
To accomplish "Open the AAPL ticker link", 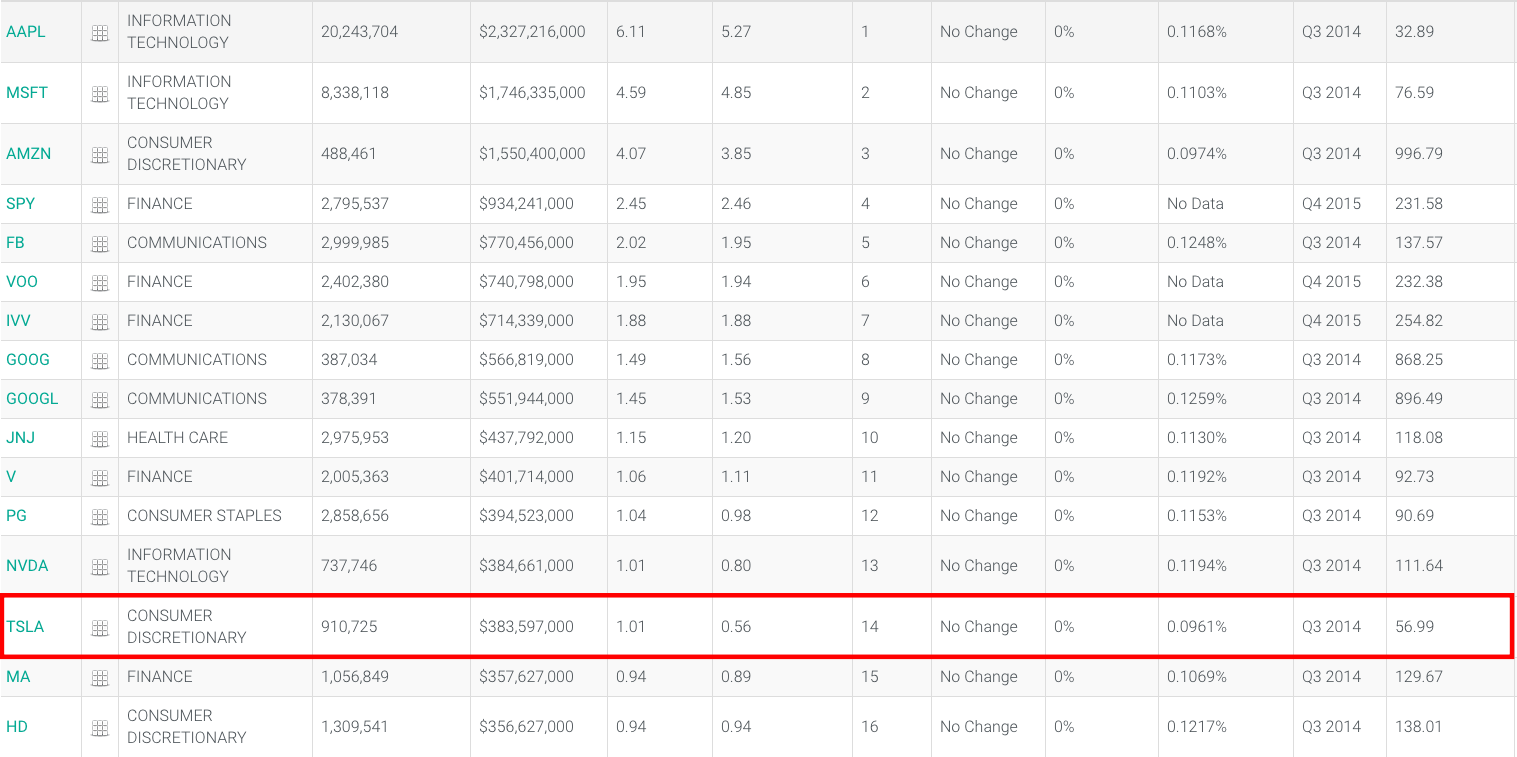I will coord(26,32).
